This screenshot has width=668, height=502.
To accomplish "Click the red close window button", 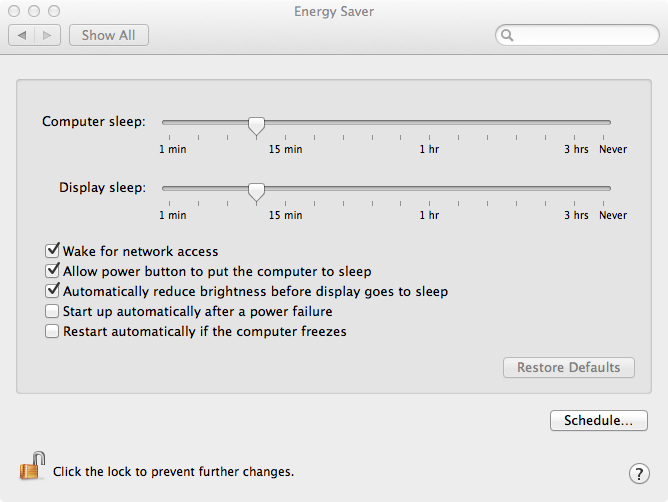I will 14,11.
